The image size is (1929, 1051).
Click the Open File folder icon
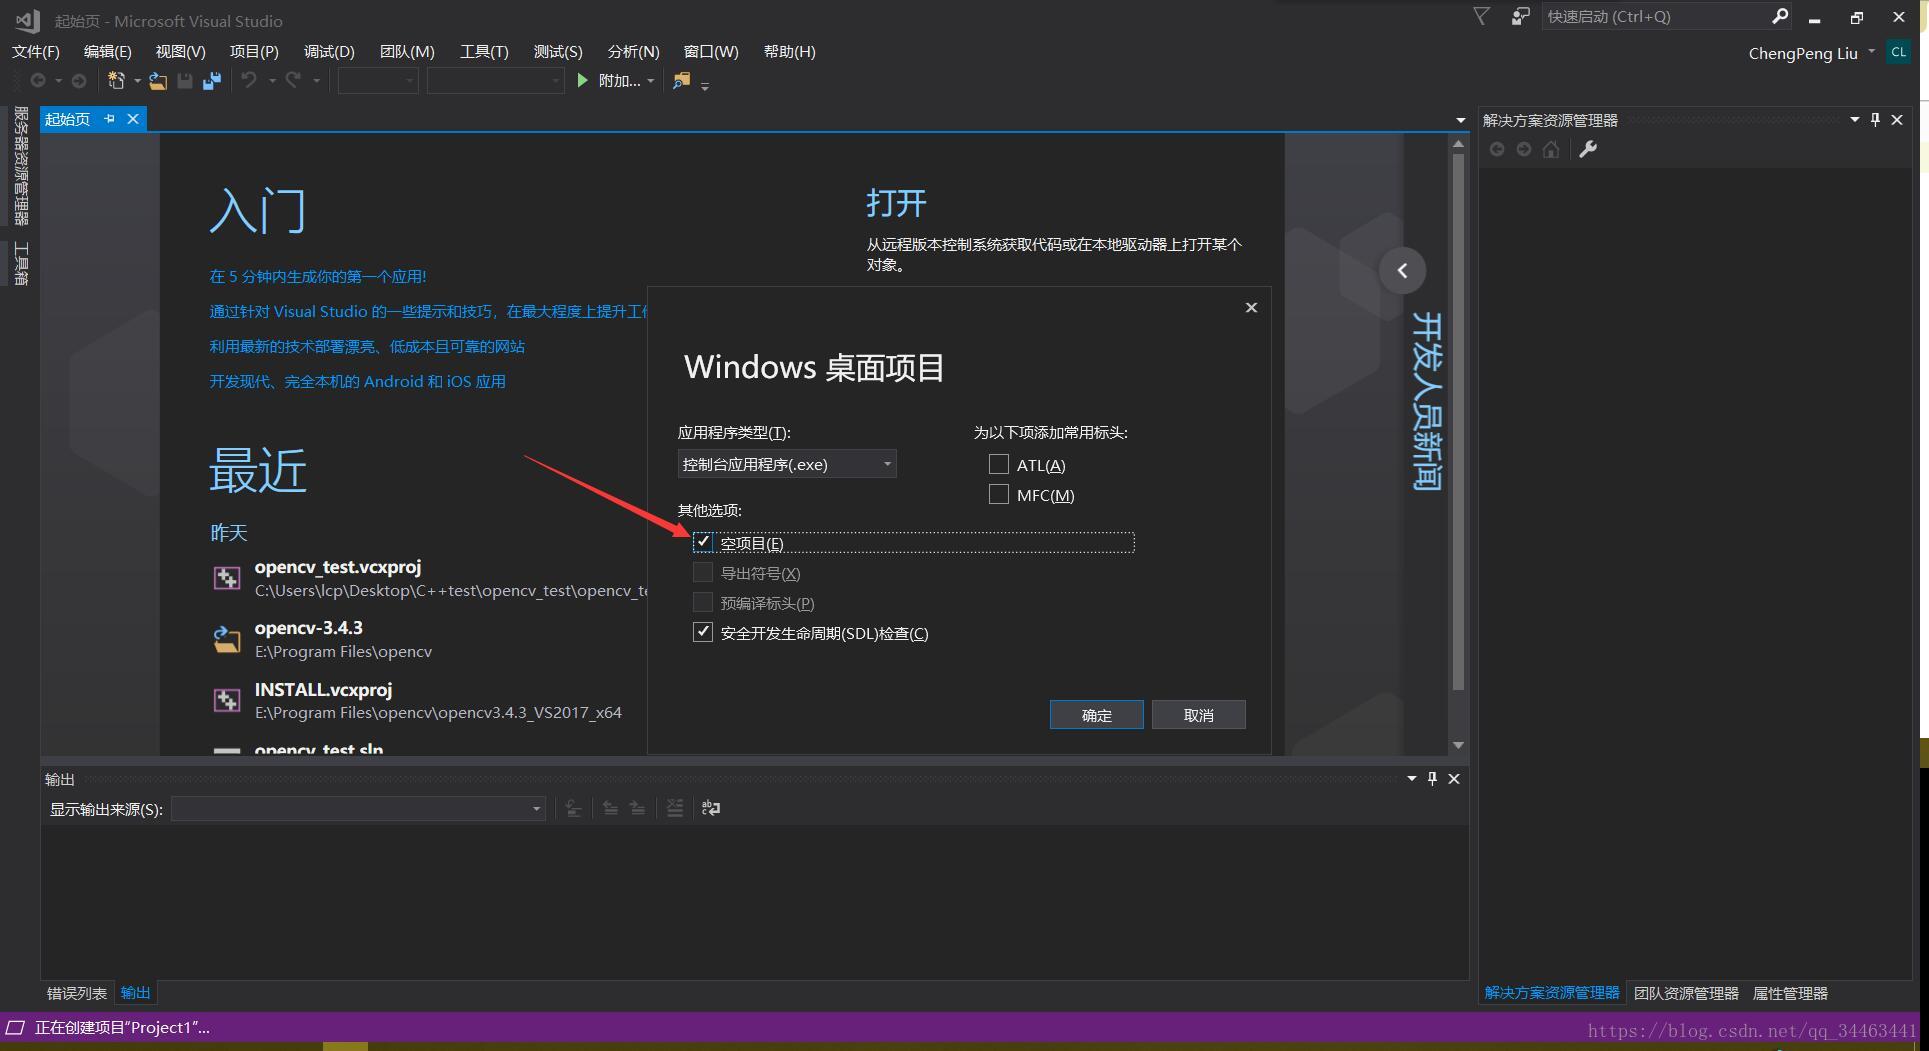pyautogui.click(x=158, y=81)
